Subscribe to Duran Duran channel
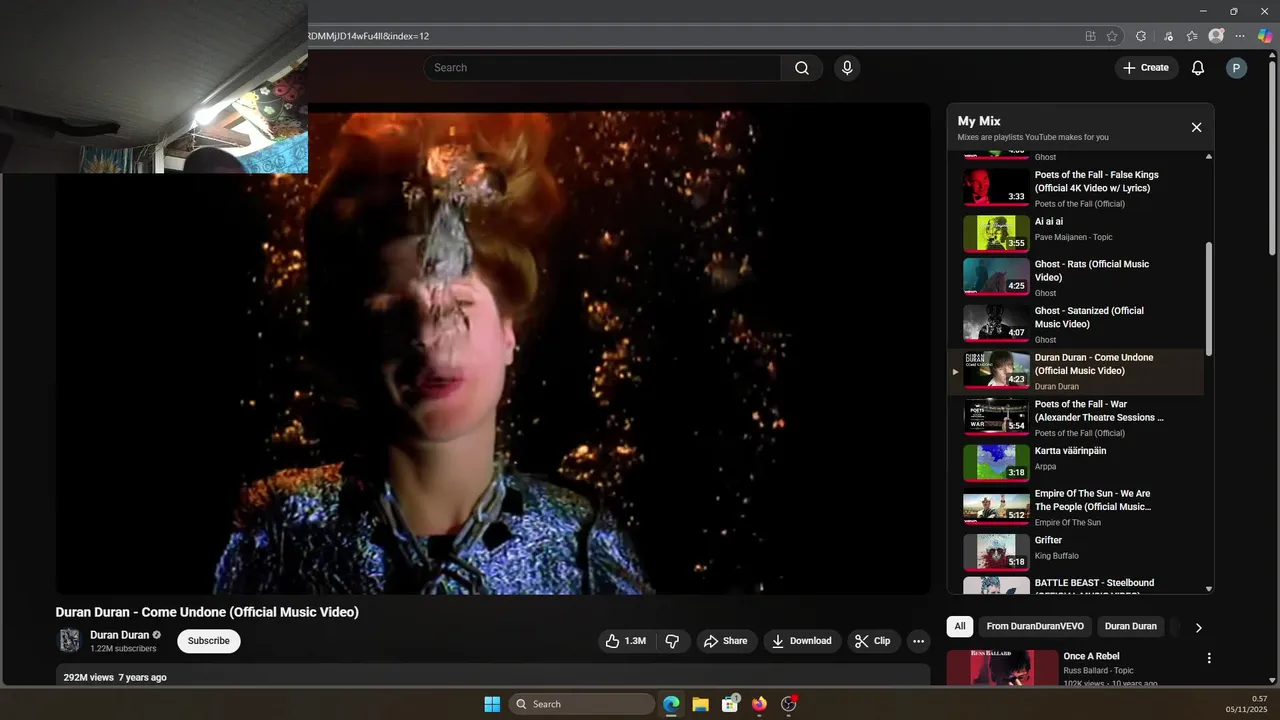 coord(209,641)
